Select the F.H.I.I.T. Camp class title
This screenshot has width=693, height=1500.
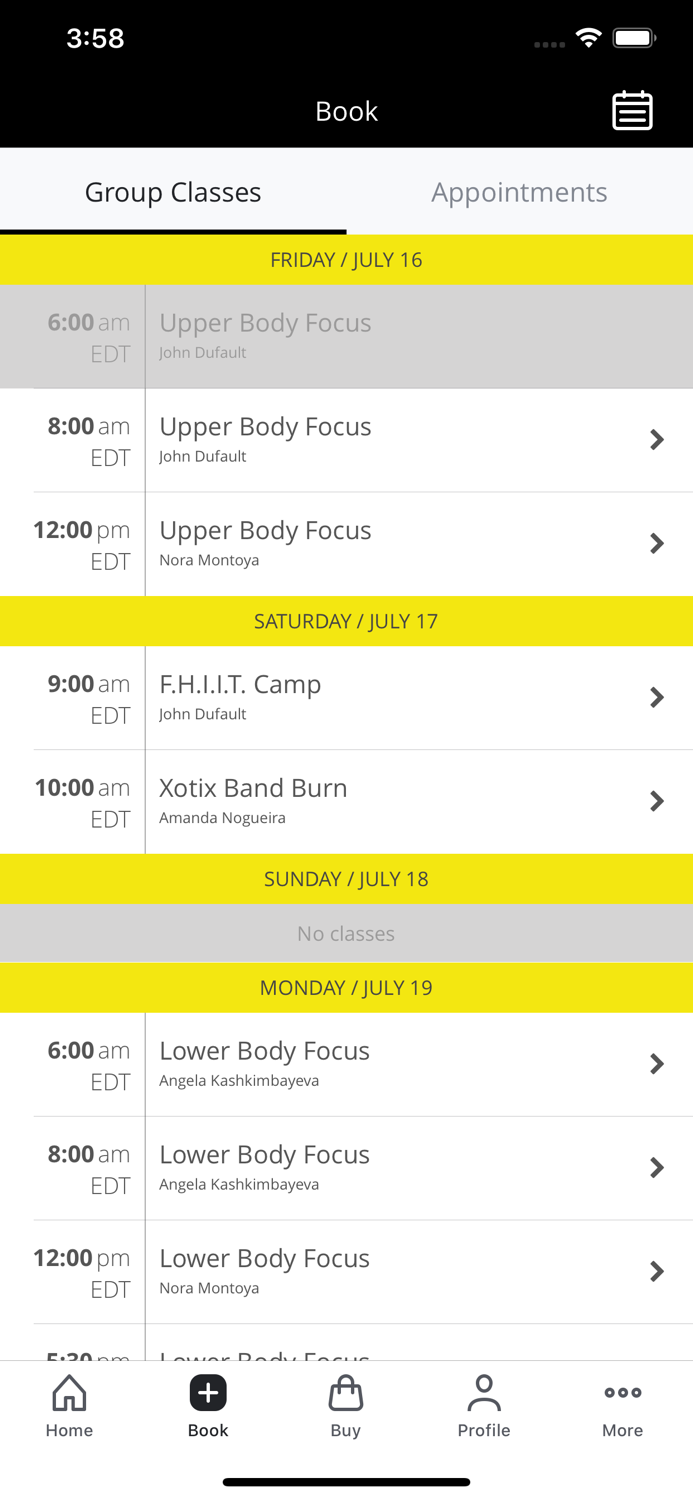tap(240, 685)
